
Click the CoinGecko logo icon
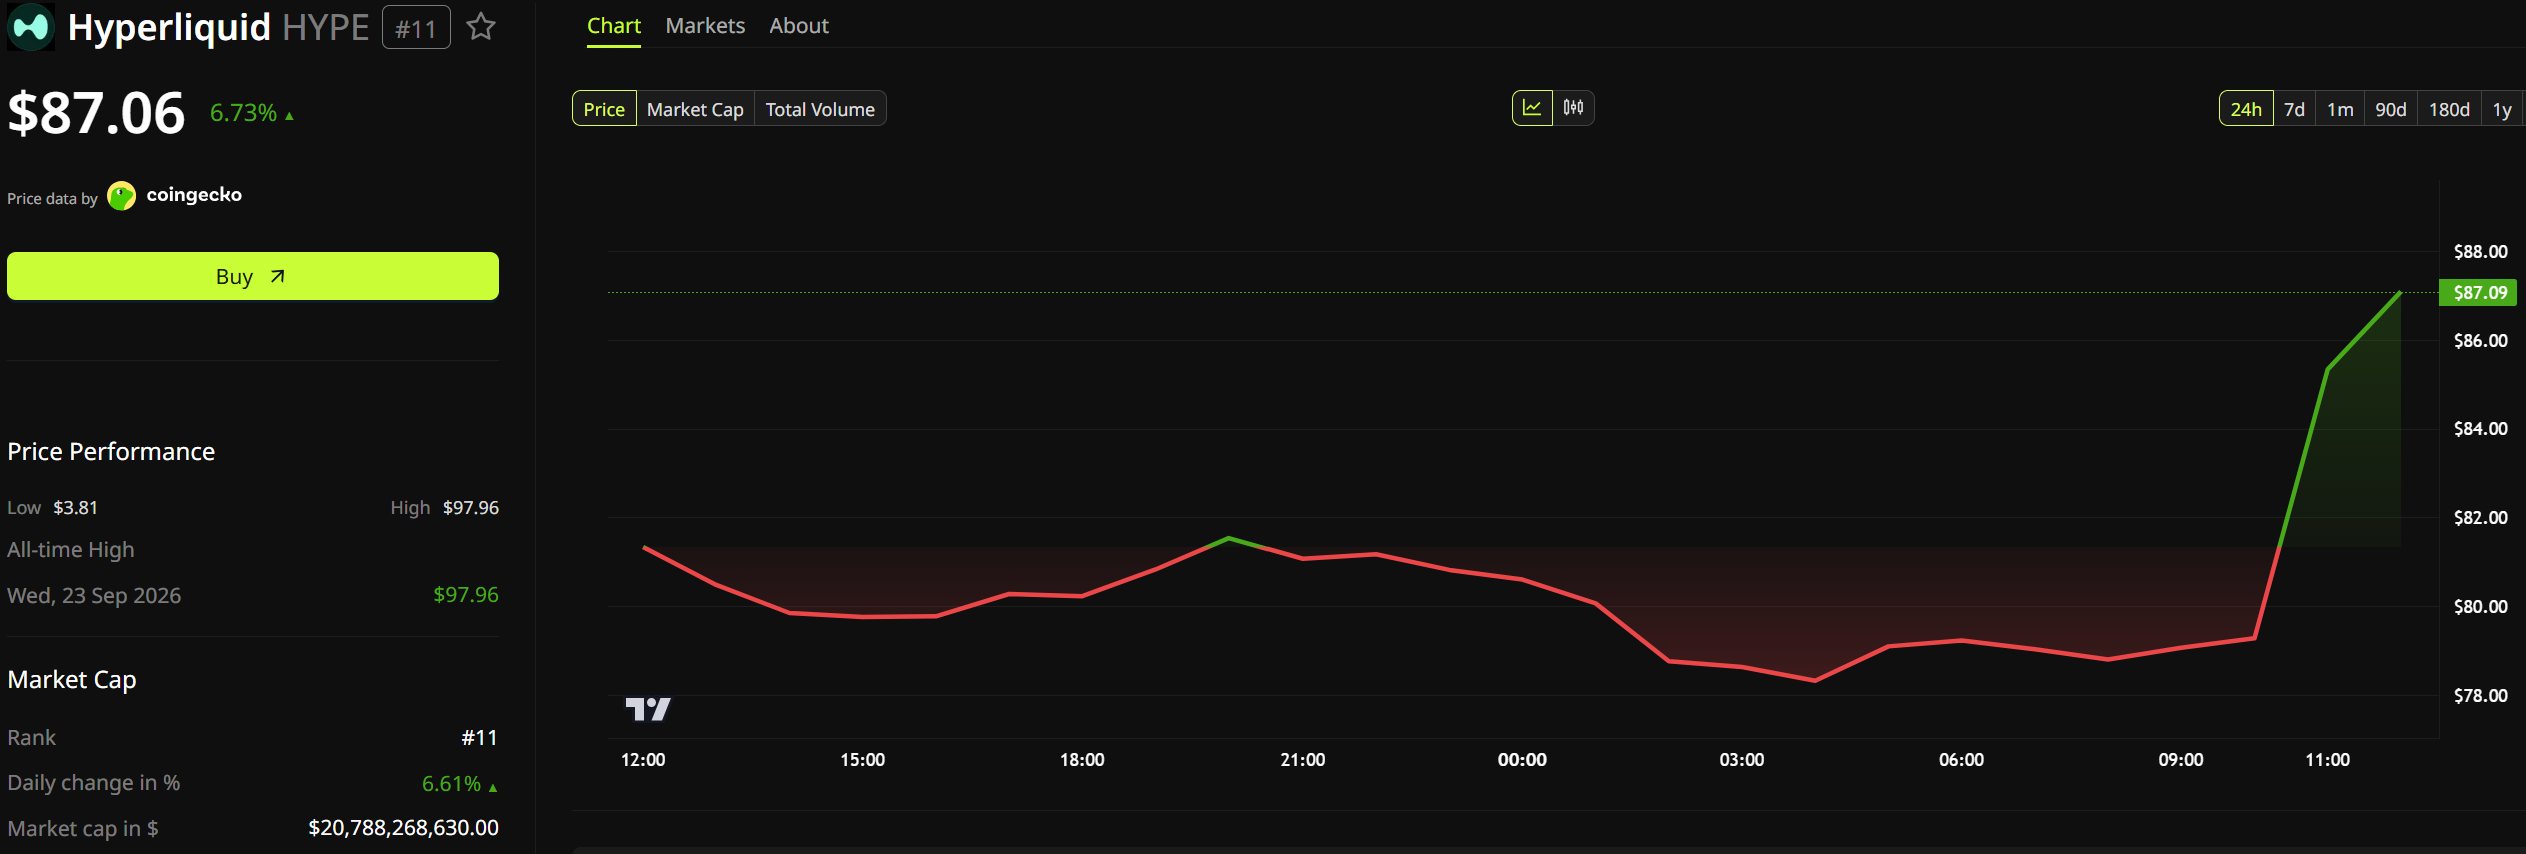[121, 196]
